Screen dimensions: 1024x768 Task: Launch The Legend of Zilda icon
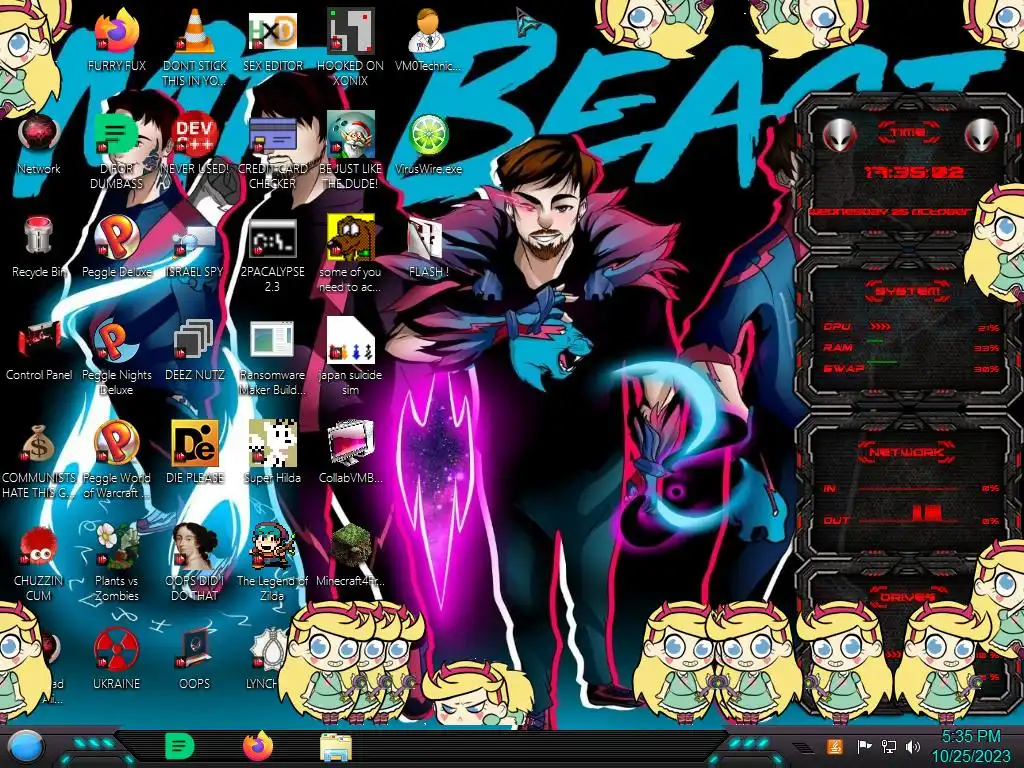(272, 546)
